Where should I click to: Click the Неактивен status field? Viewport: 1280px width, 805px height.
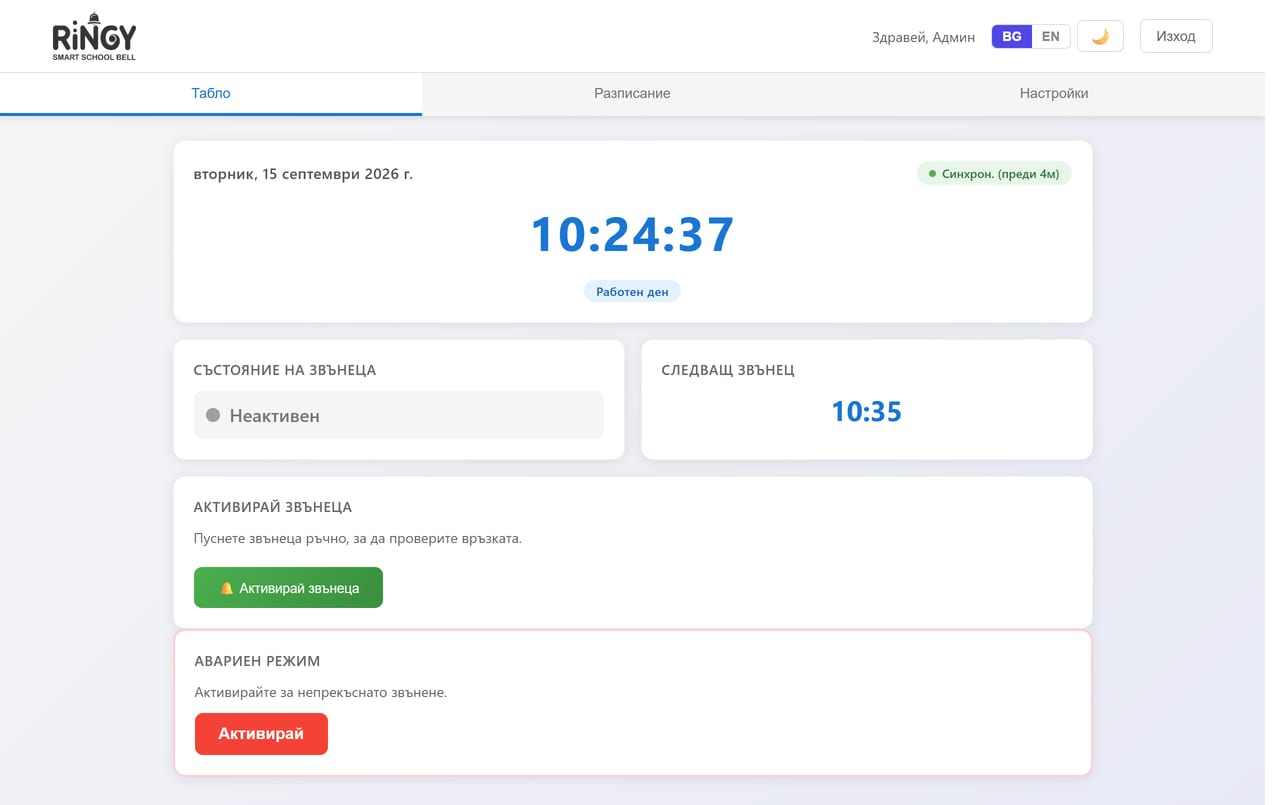tap(399, 415)
